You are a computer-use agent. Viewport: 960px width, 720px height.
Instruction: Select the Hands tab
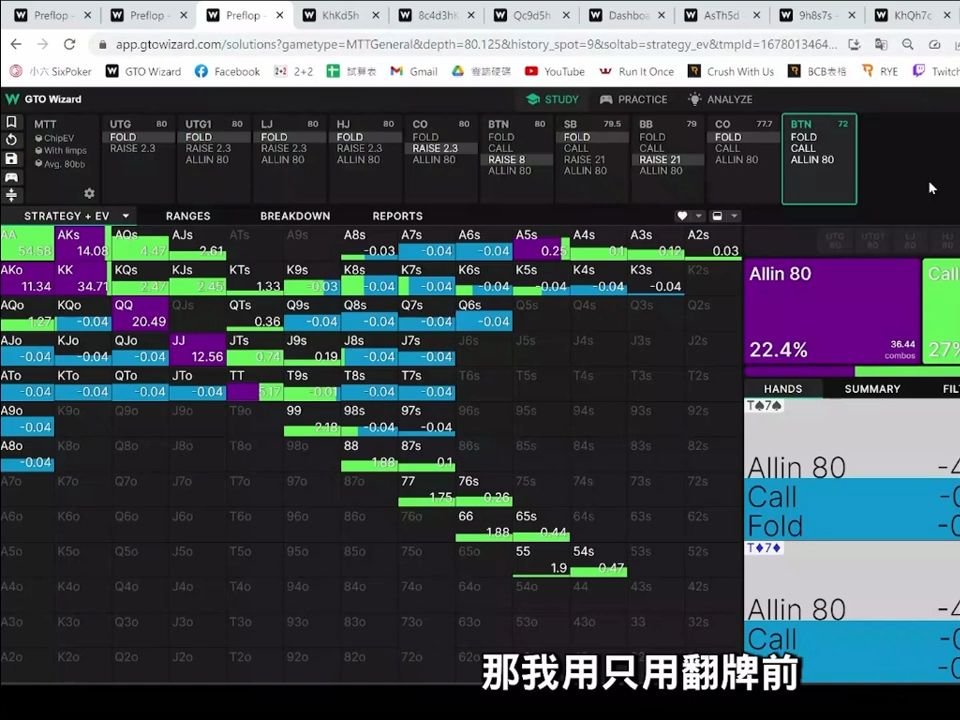(x=782, y=389)
